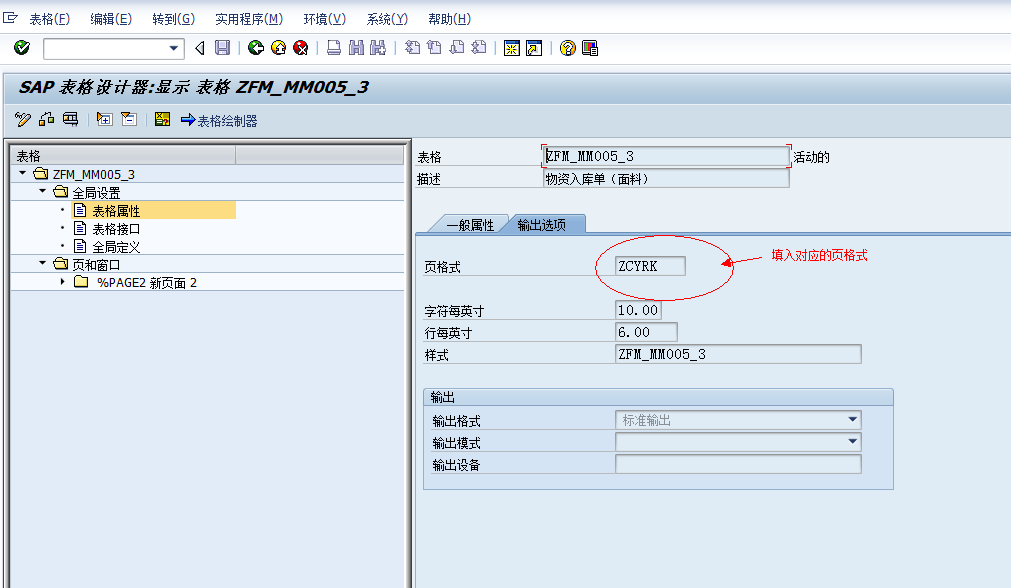Select the %PAGE2 新页面 2 page label
The image size is (1011, 588).
147,283
